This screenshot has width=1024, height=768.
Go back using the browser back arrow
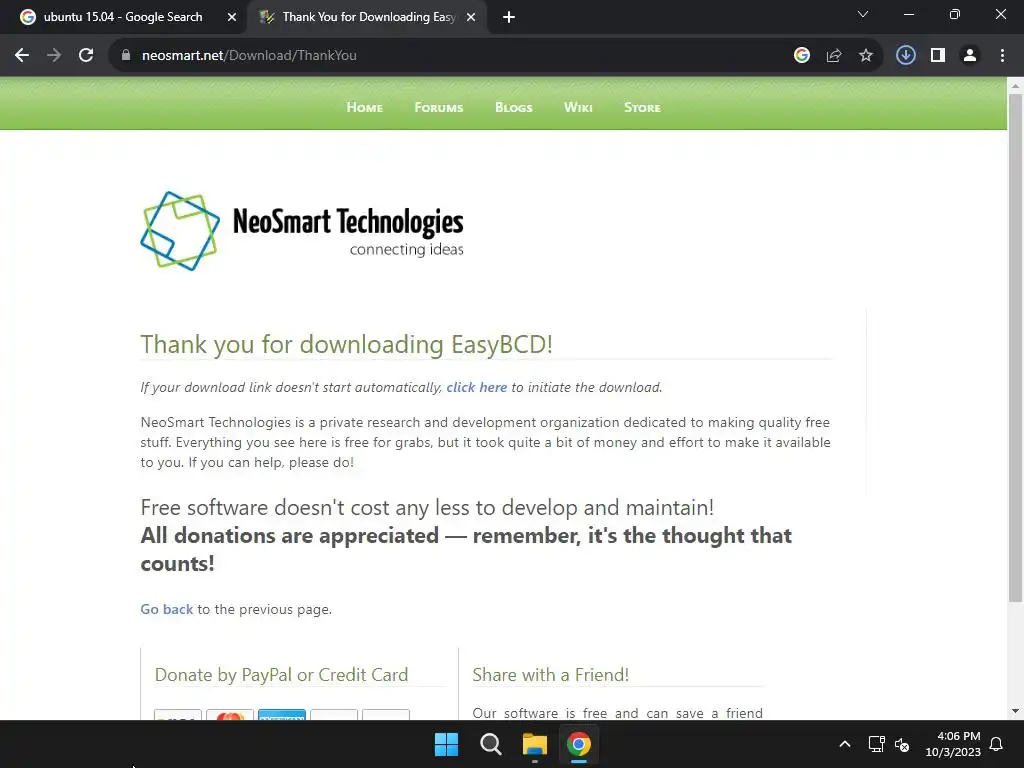[22, 56]
